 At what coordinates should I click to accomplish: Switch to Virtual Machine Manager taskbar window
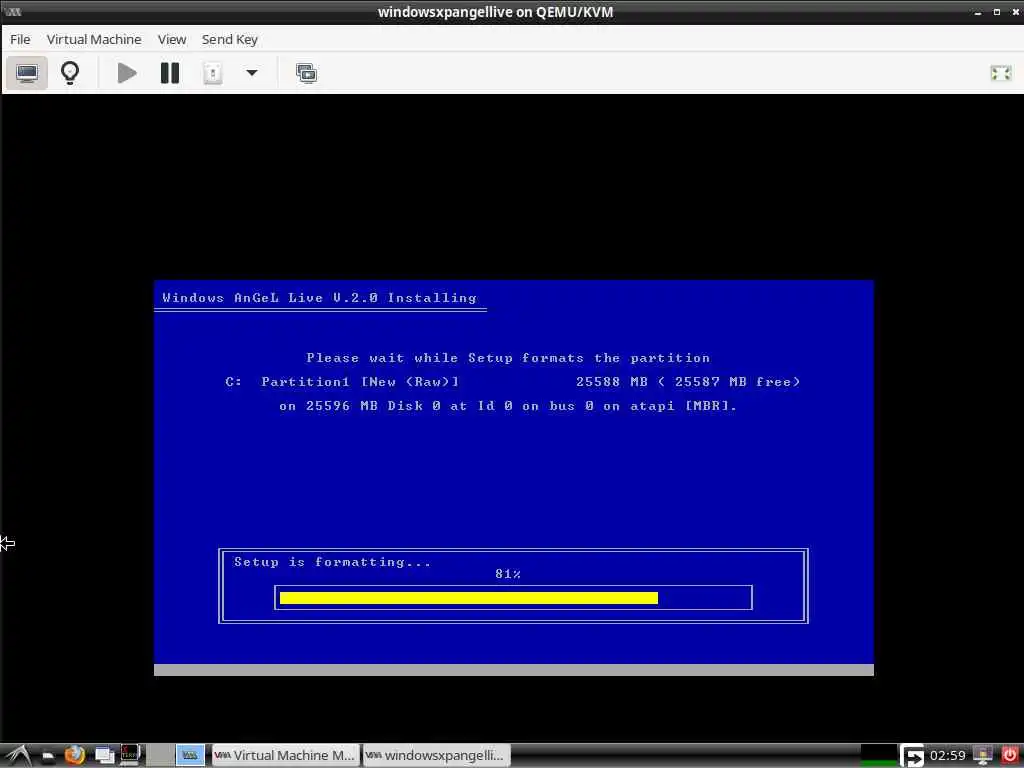tap(285, 755)
